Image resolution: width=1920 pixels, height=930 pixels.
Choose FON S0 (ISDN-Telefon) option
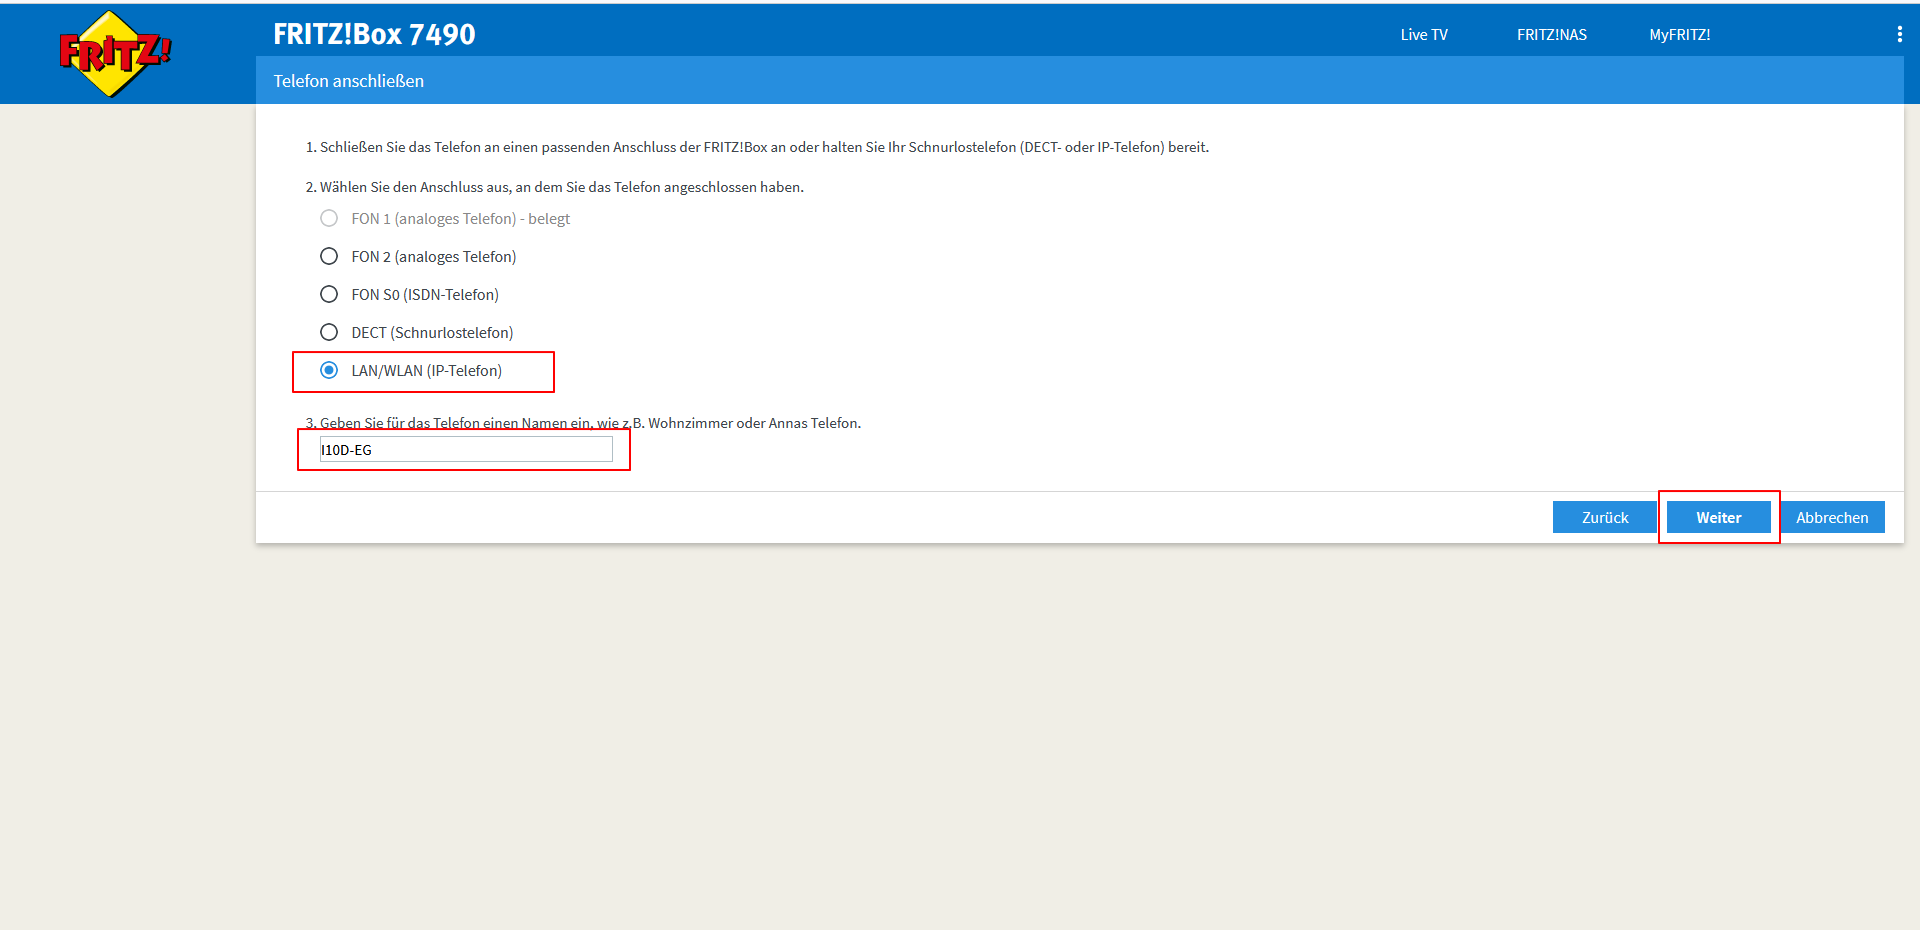pos(329,294)
